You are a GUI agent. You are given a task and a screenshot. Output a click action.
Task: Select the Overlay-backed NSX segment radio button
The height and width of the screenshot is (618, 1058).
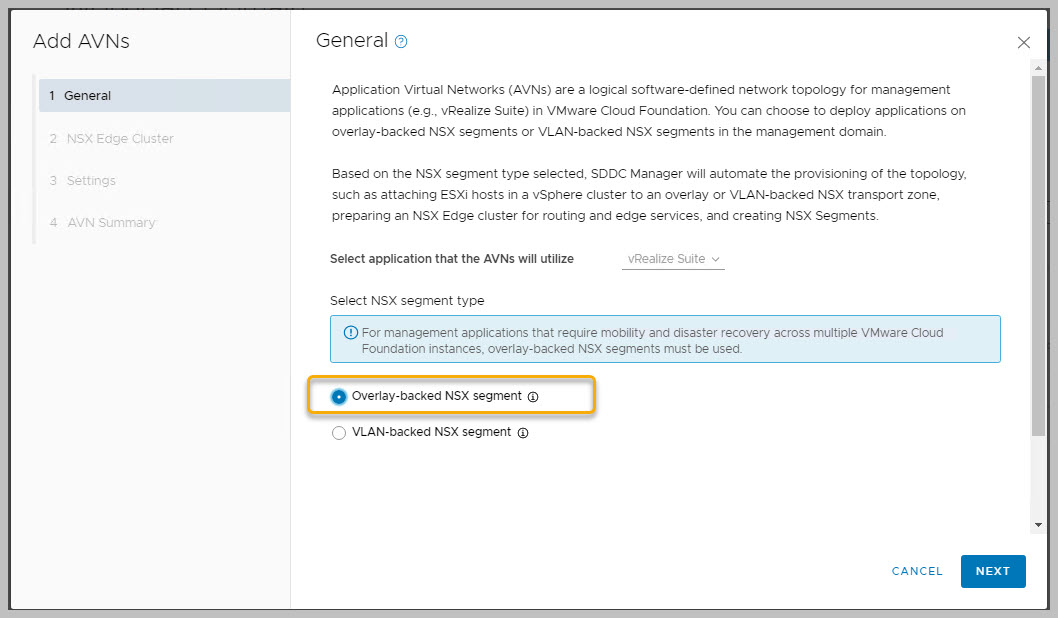point(339,396)
